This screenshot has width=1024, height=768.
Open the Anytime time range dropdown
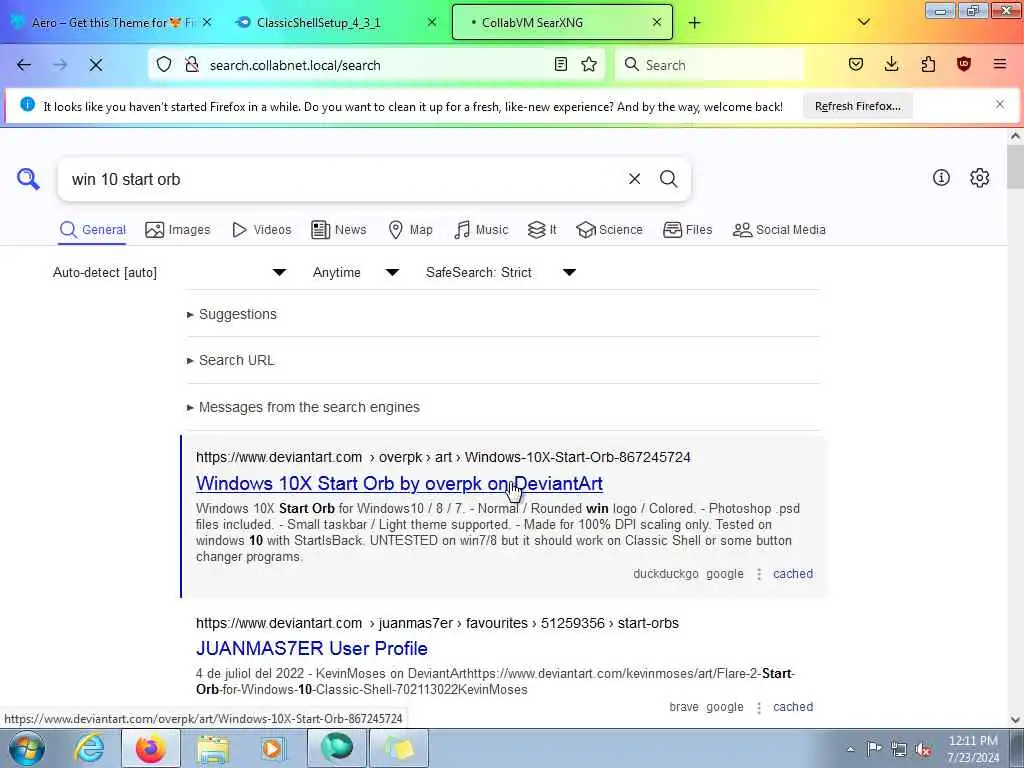[x=355, y=272]
